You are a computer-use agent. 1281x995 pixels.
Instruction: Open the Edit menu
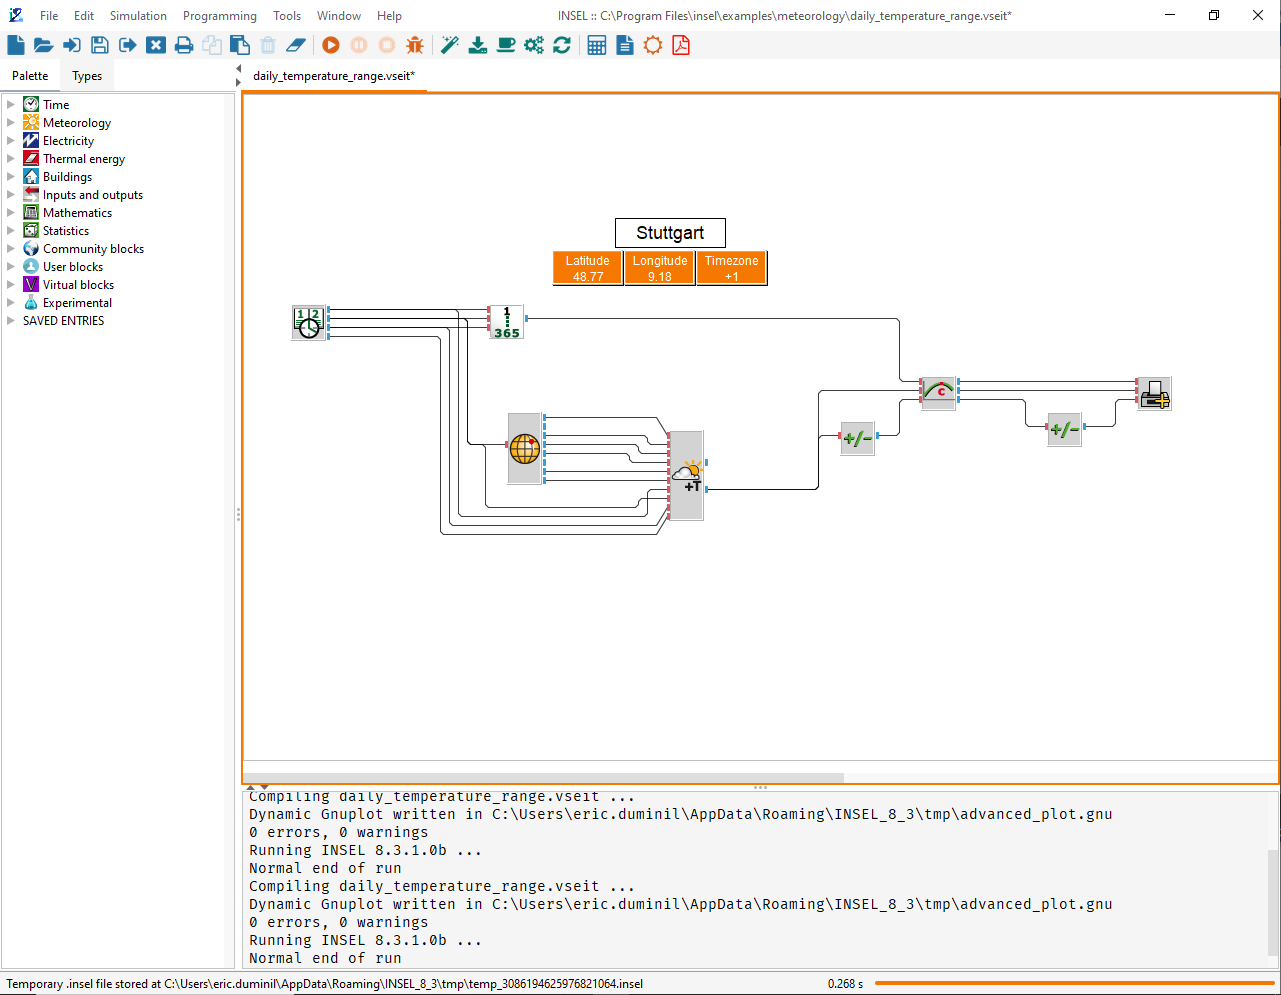pos(84,15)
